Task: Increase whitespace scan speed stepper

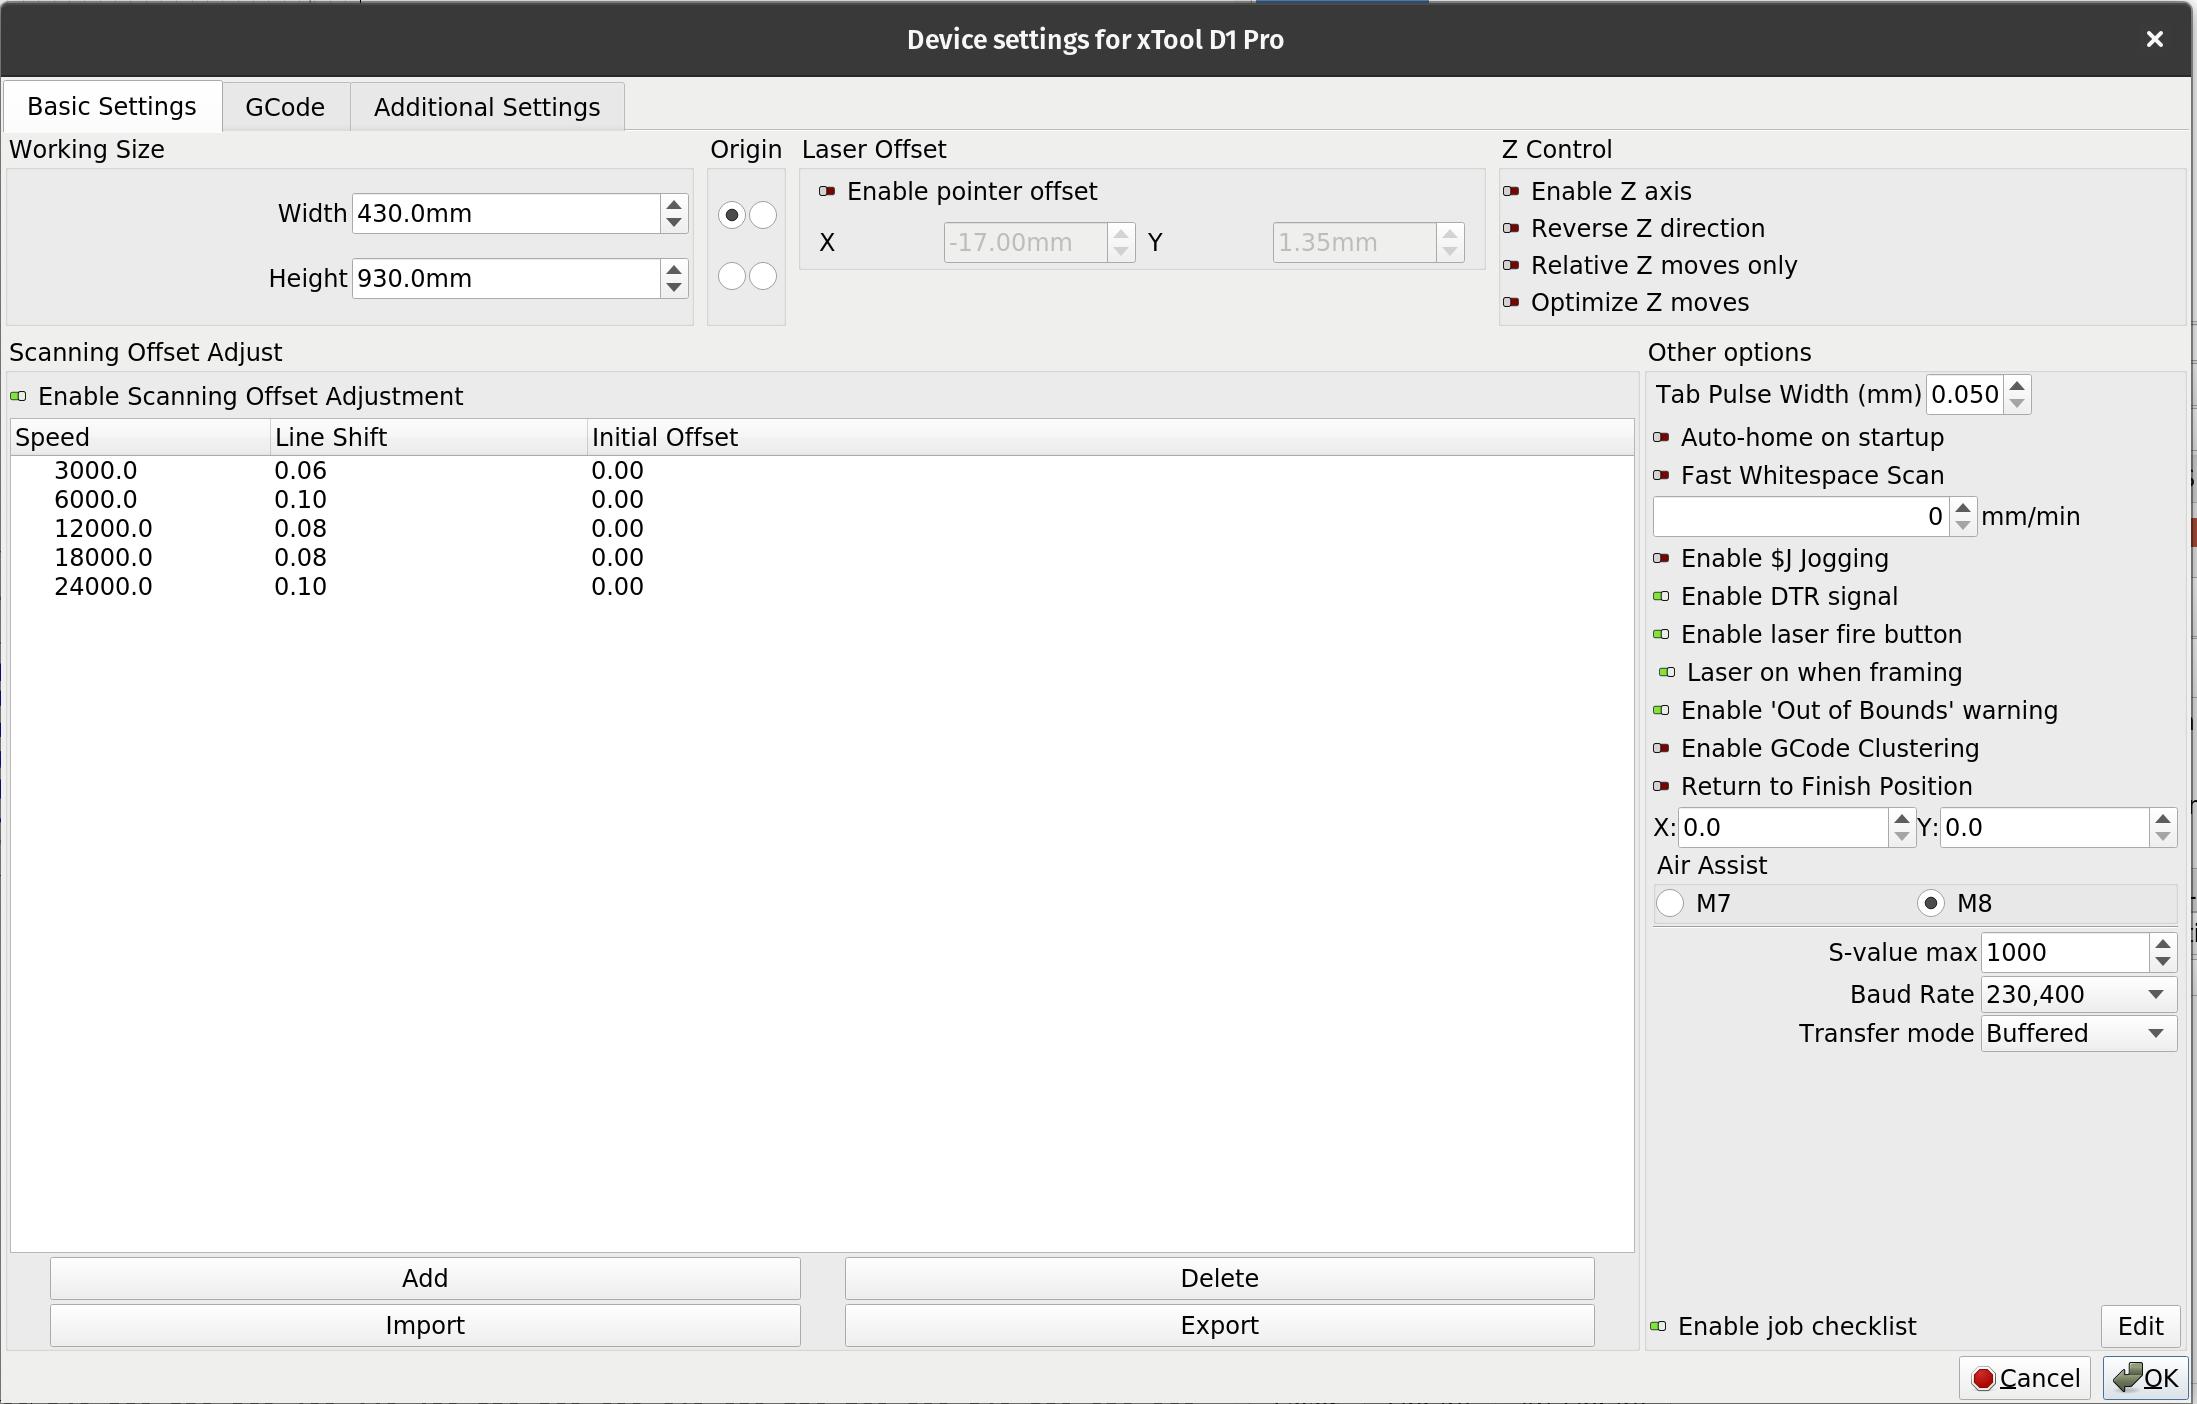Action: point(1962,508)
